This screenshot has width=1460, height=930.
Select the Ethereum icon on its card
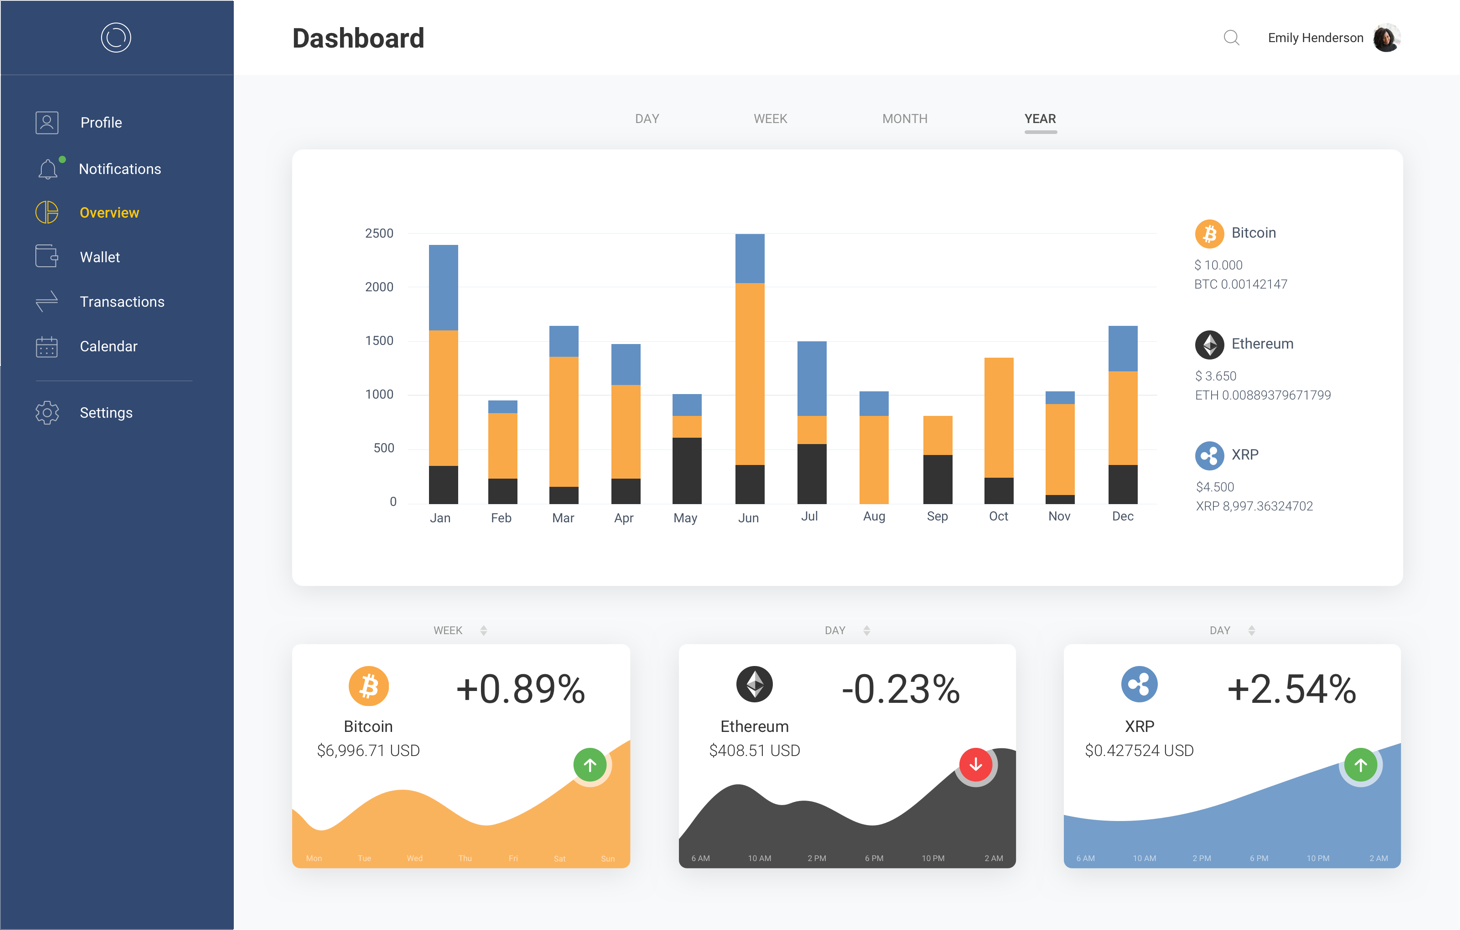click(755, 684)
